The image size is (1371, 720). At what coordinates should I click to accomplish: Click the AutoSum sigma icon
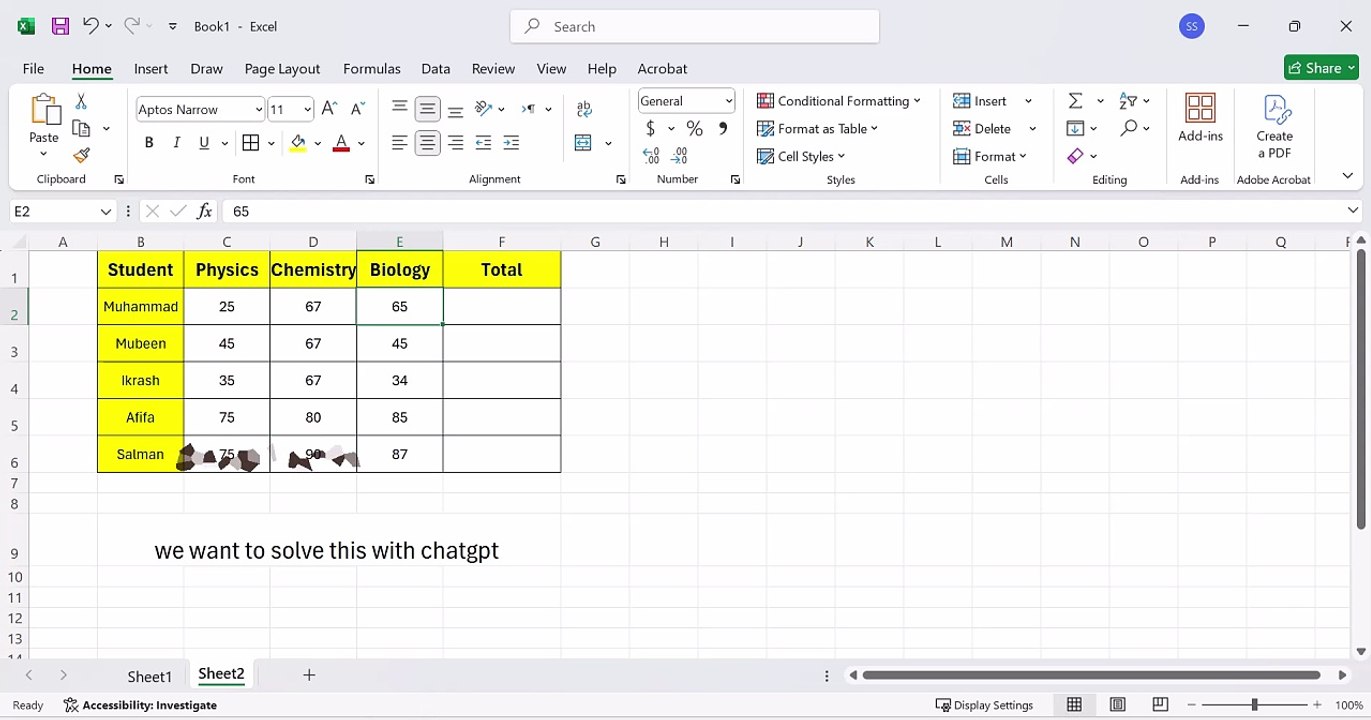(x=1076, y=101)
